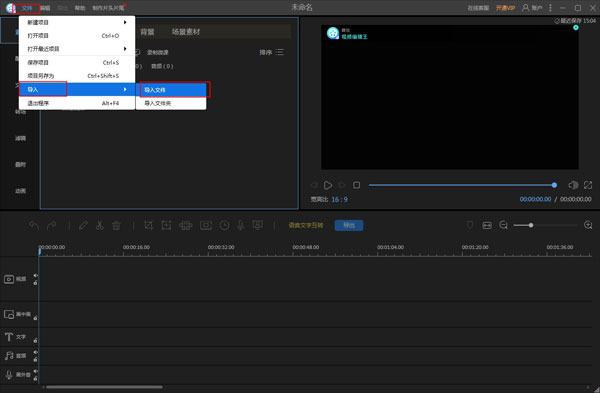Image resolution: width=600 pixels, height=393 pixels.
Task: Open the 文件 menu in menu bar
Action: point(27,8)
